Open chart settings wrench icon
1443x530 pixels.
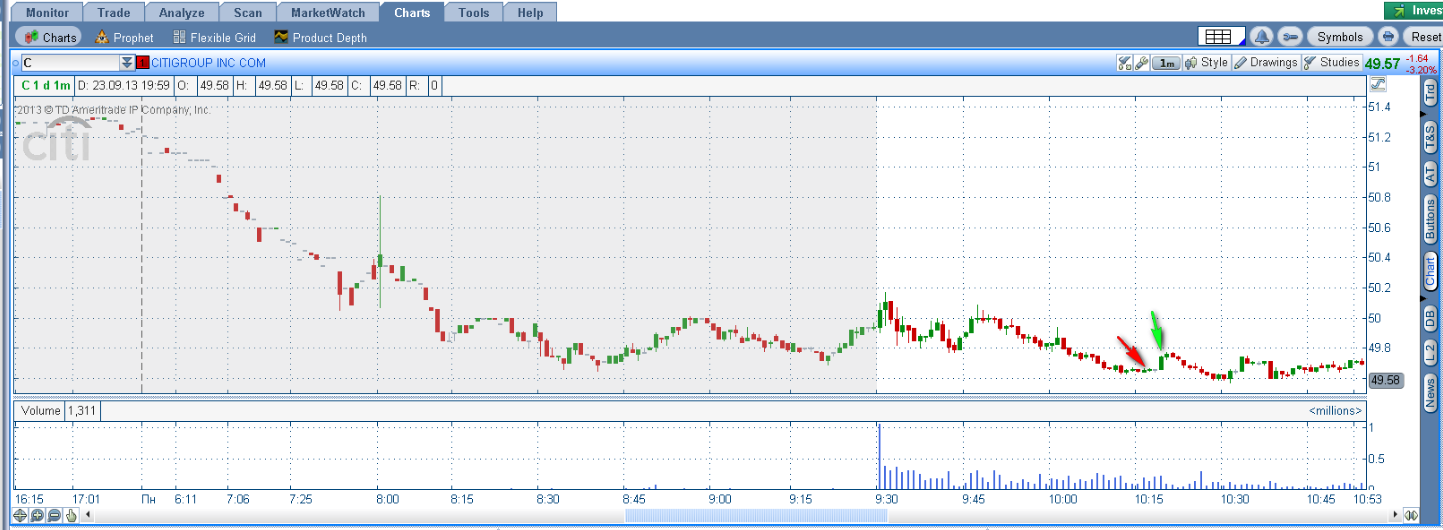(1141, 62)
